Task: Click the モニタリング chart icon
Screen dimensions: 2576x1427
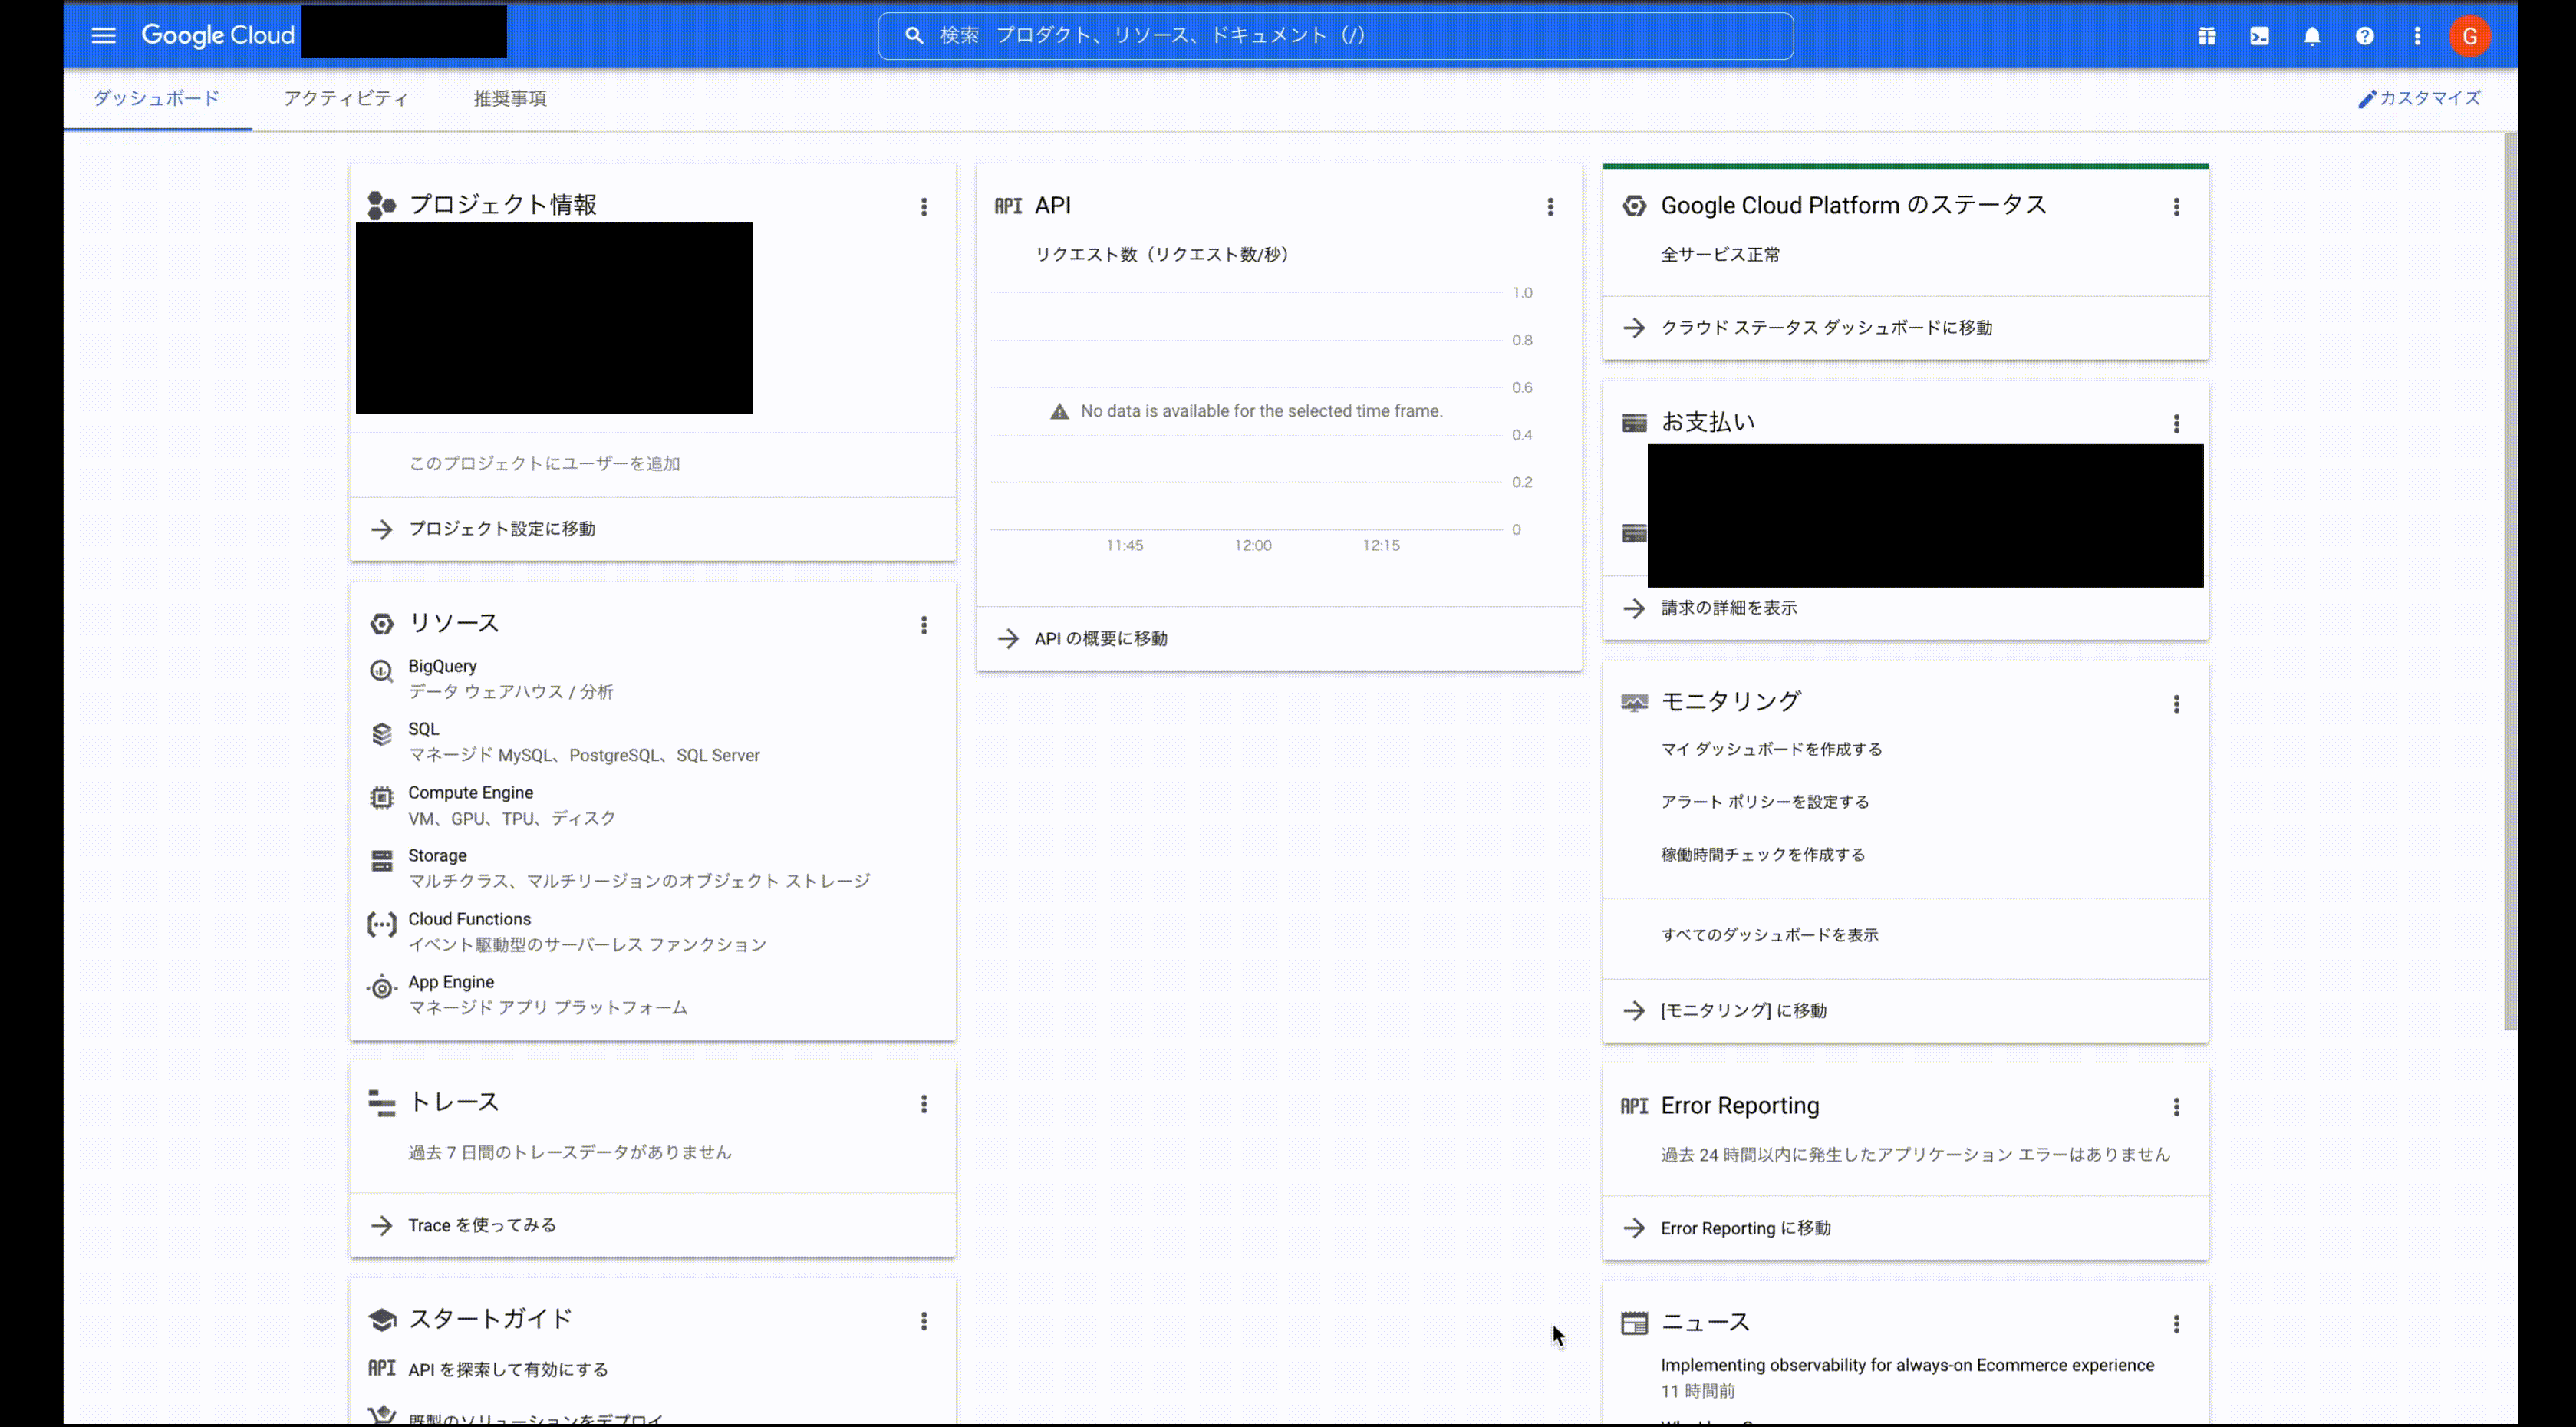Action: pyautogui.click(x=1634, y=703)
